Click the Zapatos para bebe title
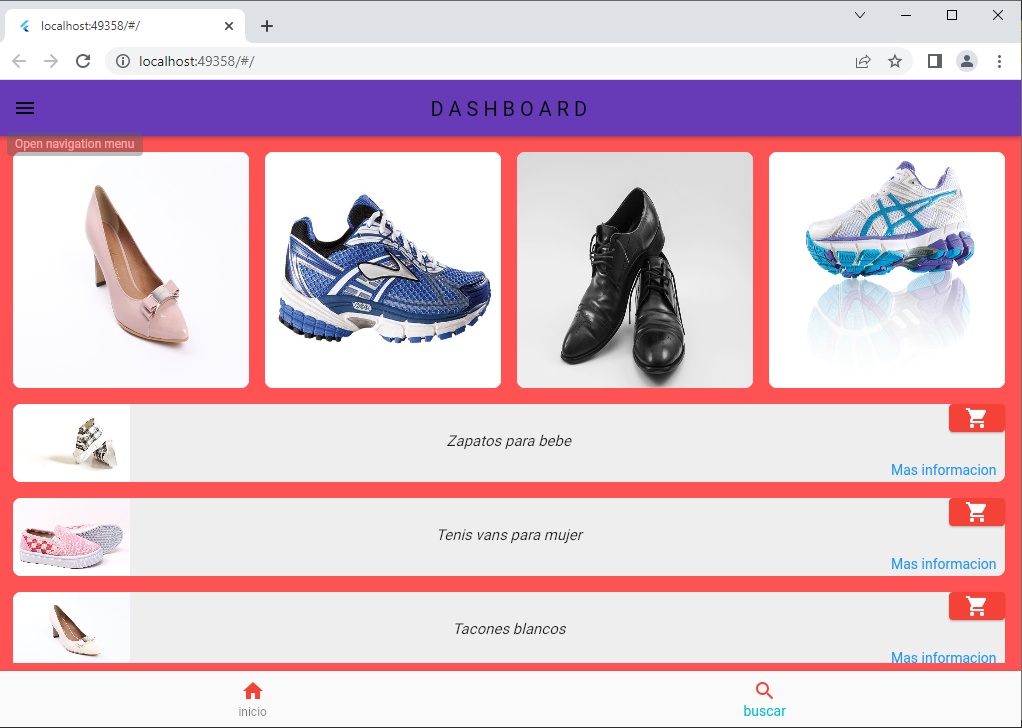Screen dimensions: 1022x728 (509, 441)
